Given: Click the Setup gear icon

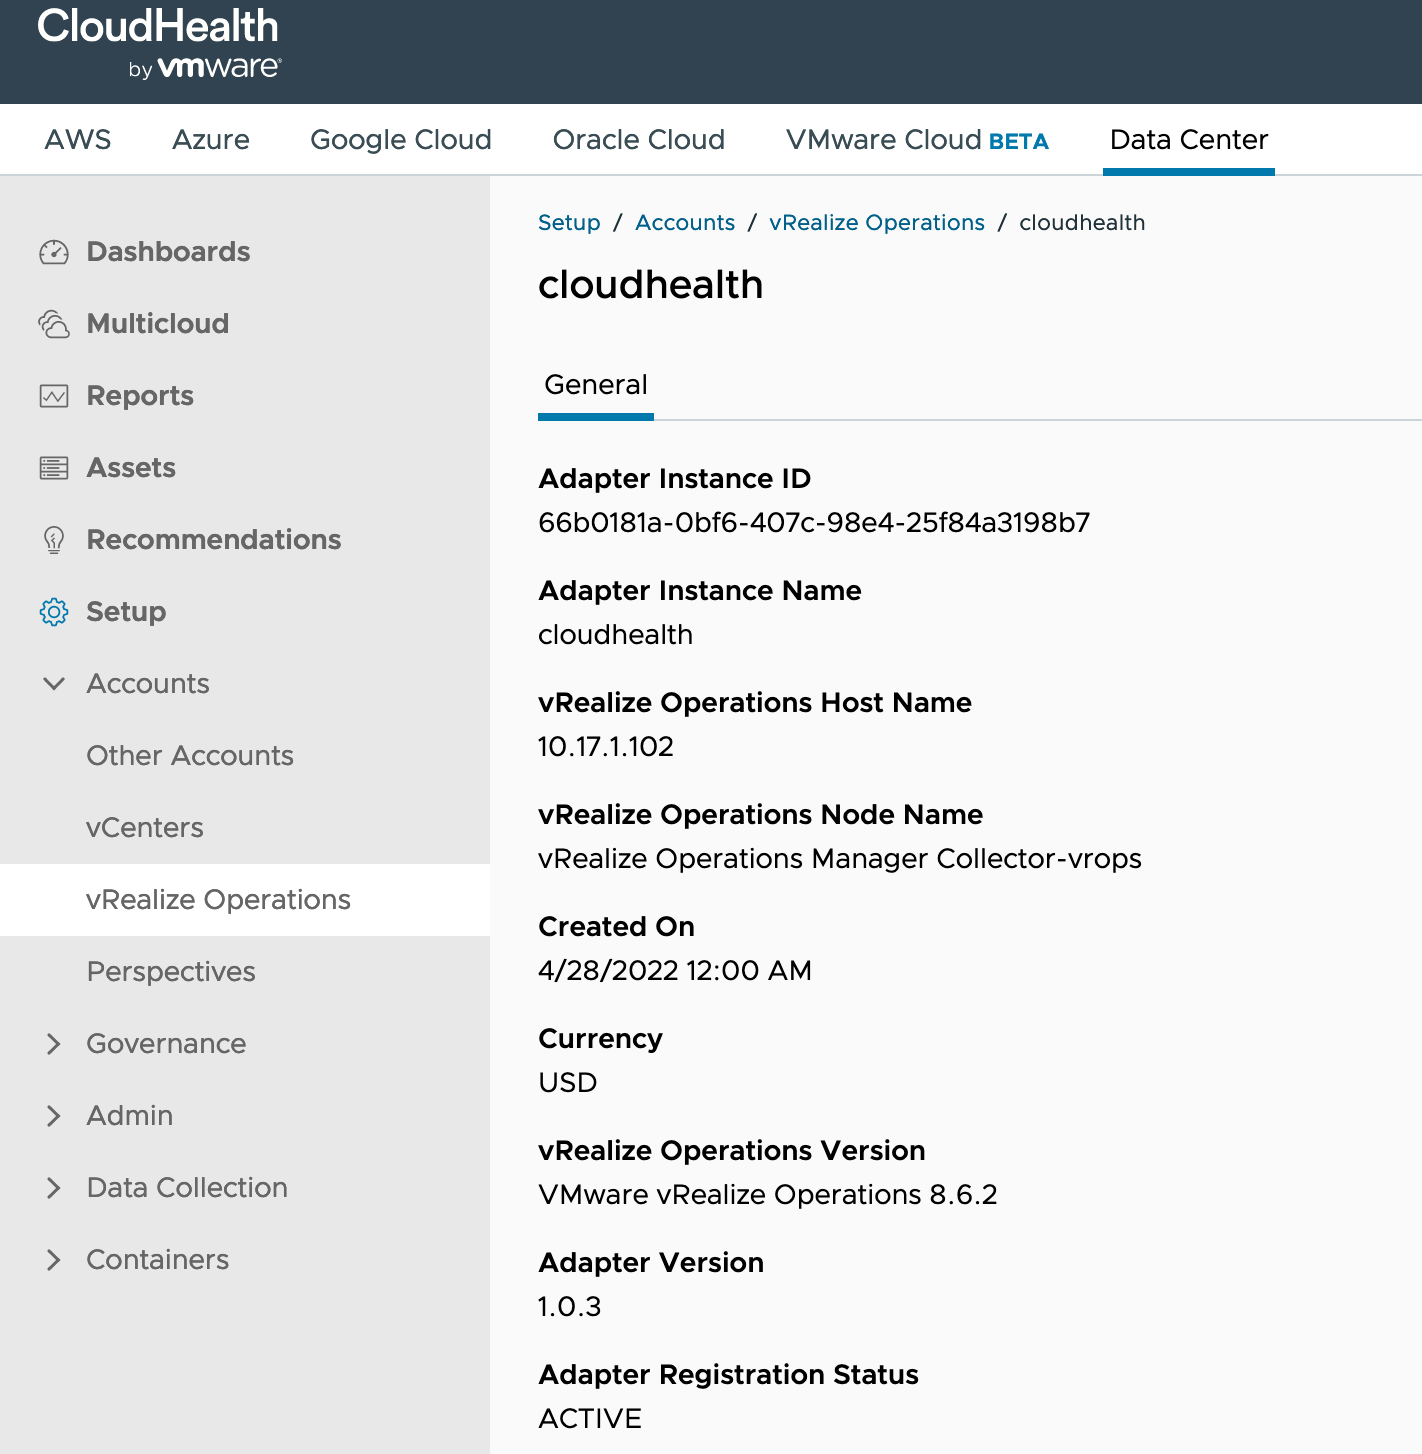Looking at the screenshot, I should click(x=54, y=612).
